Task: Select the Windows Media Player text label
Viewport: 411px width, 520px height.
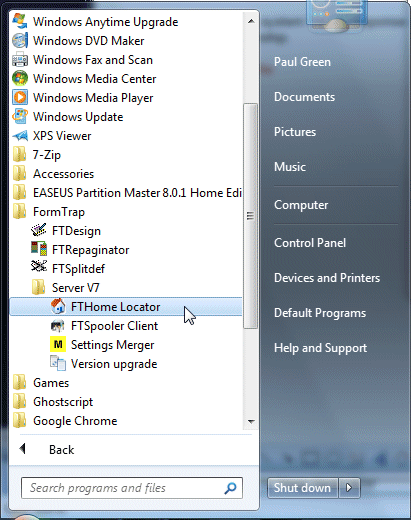Action: tap(93, 98)
